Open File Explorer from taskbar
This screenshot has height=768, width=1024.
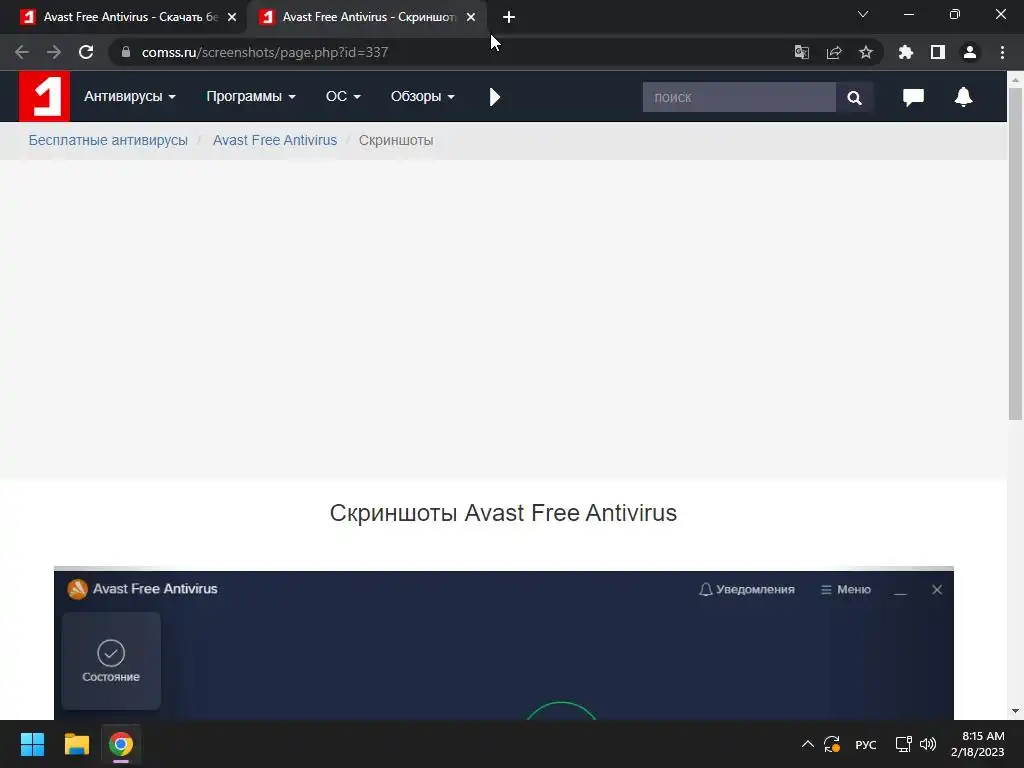[76, 744]
